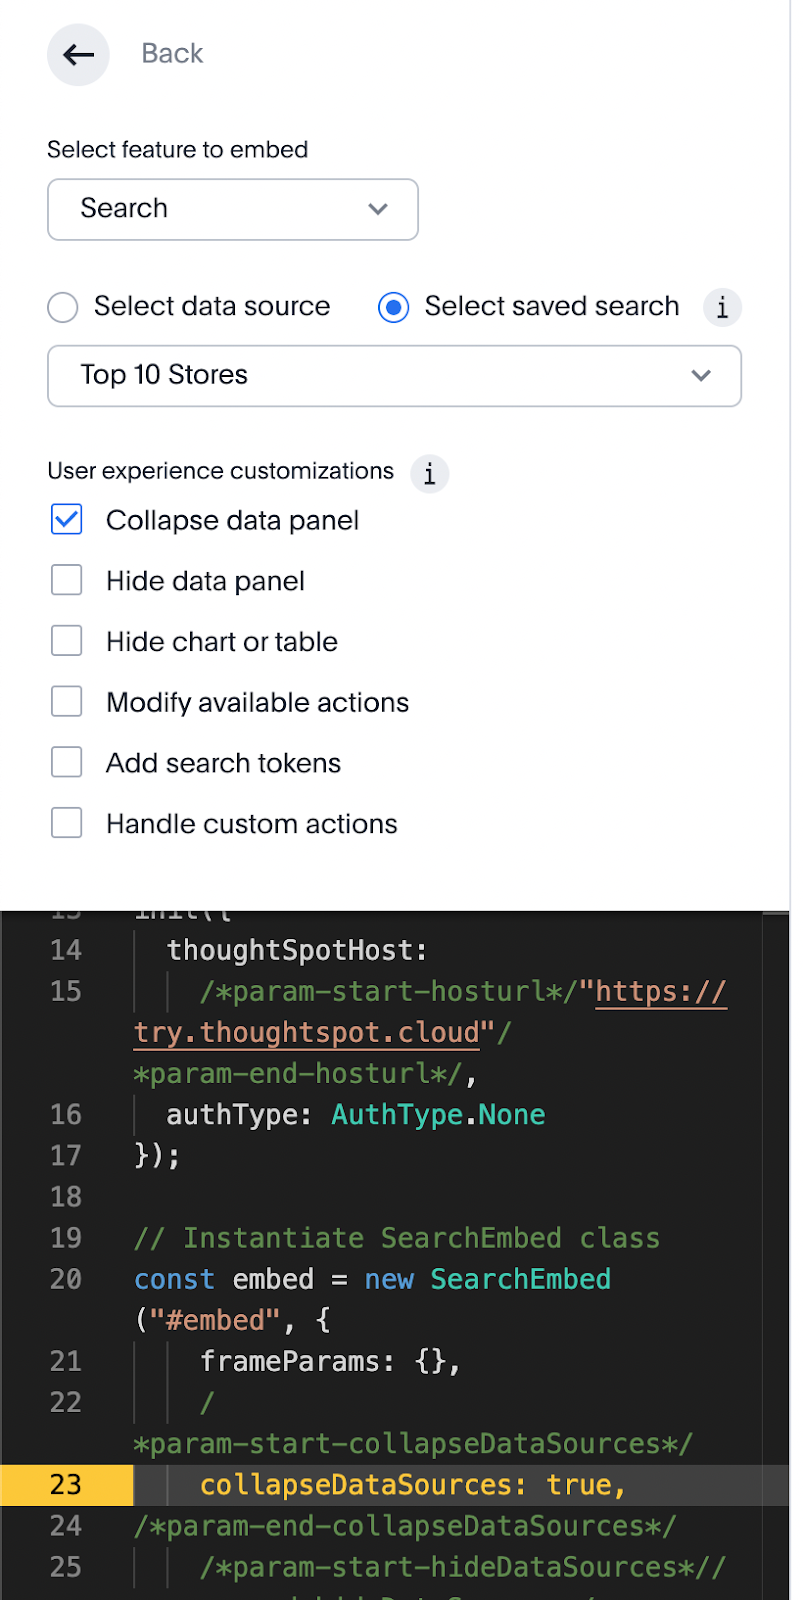Click chevron arrow in Top 10 Stores dropdown
Image resolution: width=803 pixels, height=1600 pixels.
pyautogui.click(x=701, y=376)
